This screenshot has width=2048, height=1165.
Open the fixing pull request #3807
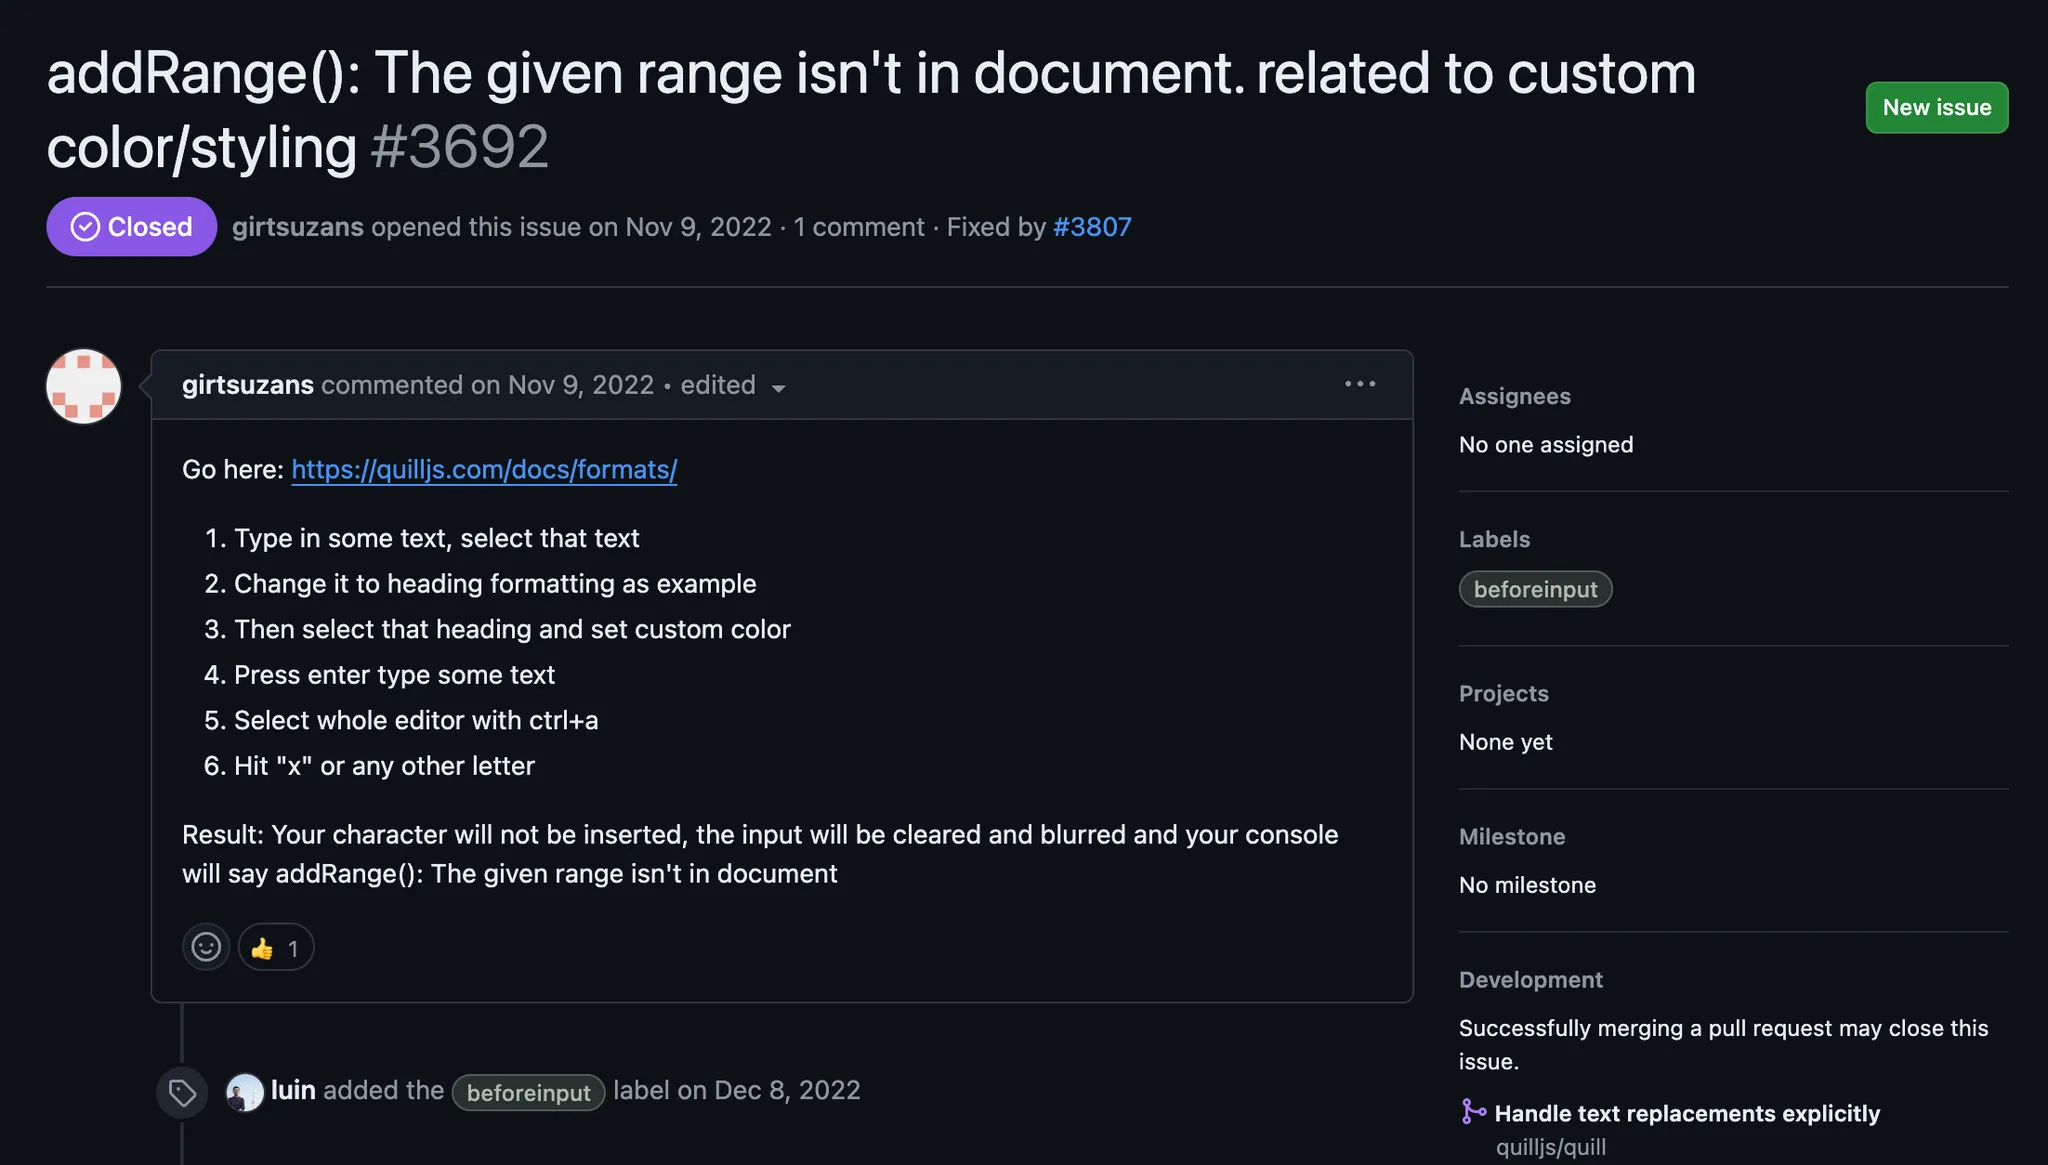coord(1092,227)
